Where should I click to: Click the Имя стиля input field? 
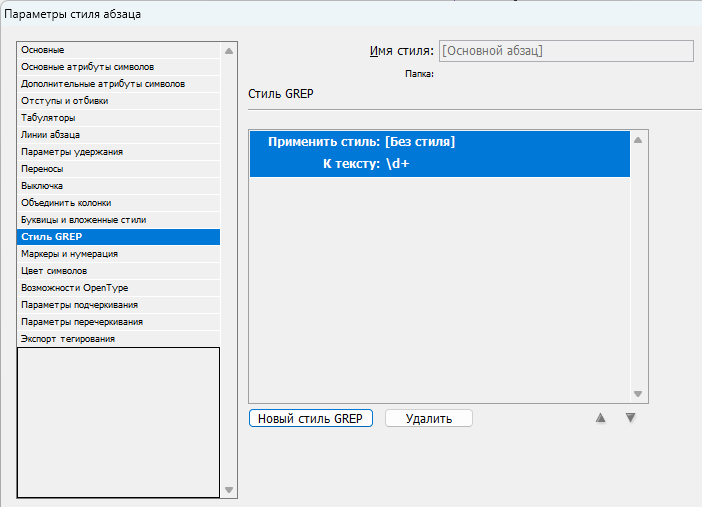pyautogui.click(x=566, y=51)
